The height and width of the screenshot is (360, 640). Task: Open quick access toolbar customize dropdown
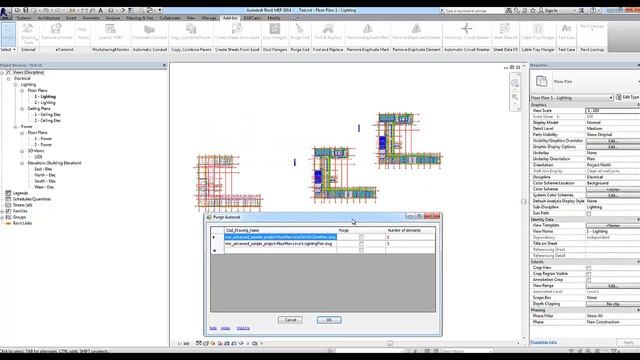[x=160, y=10]
